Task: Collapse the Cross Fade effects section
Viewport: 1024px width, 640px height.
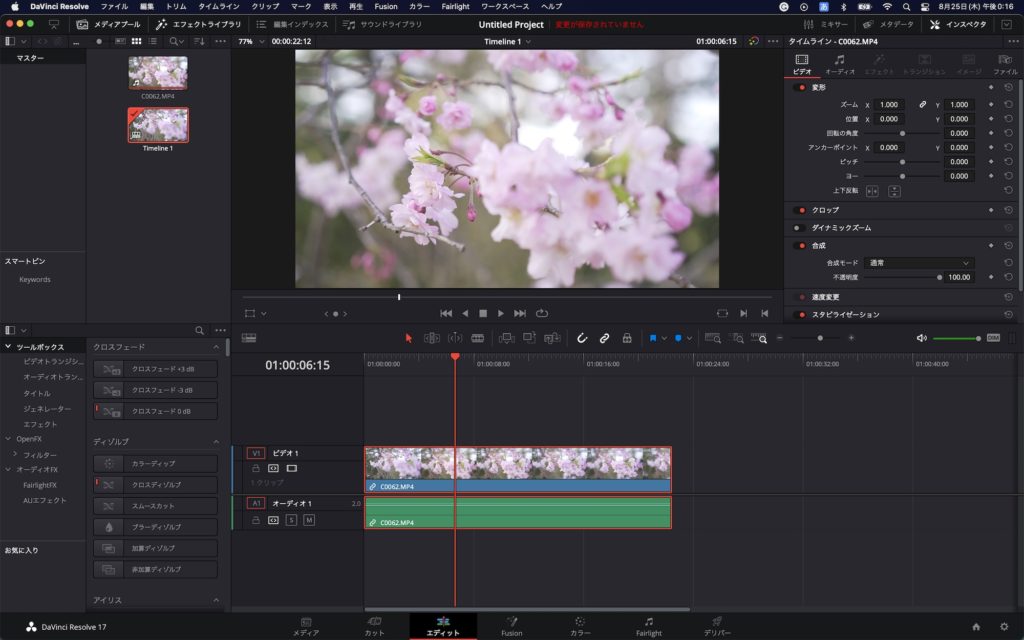Action: [x=217, y=346]
